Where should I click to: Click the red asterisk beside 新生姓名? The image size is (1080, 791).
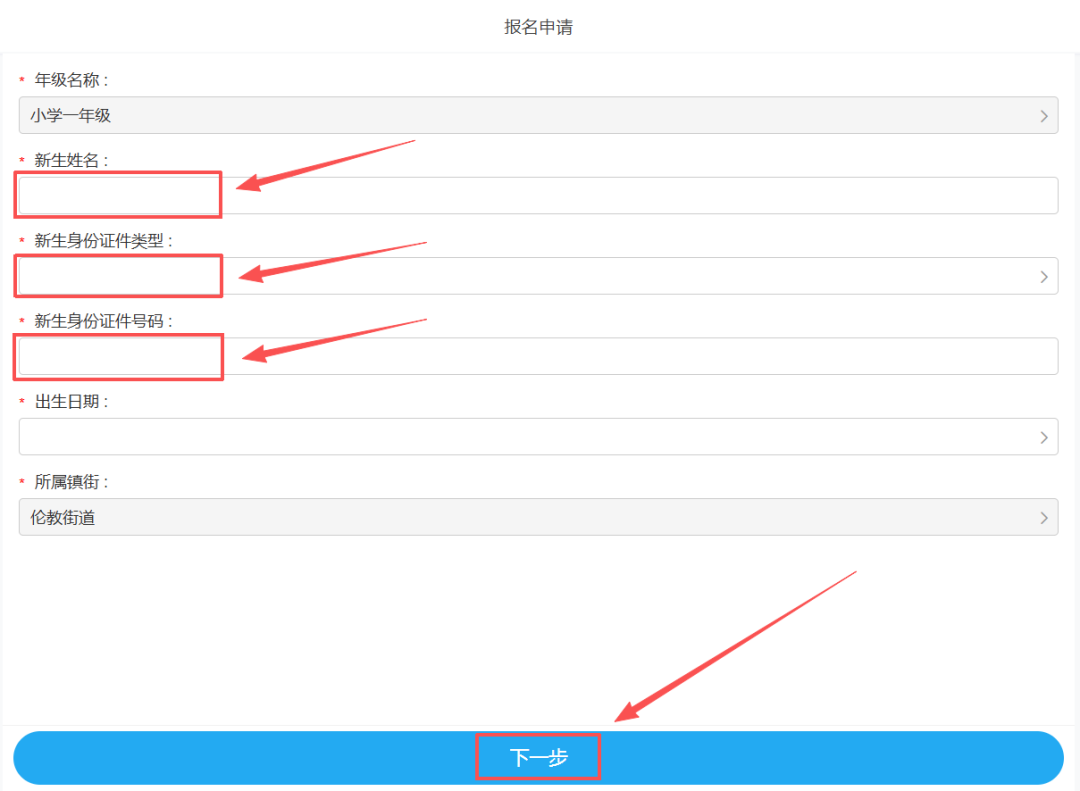click(x=20, y=159)
